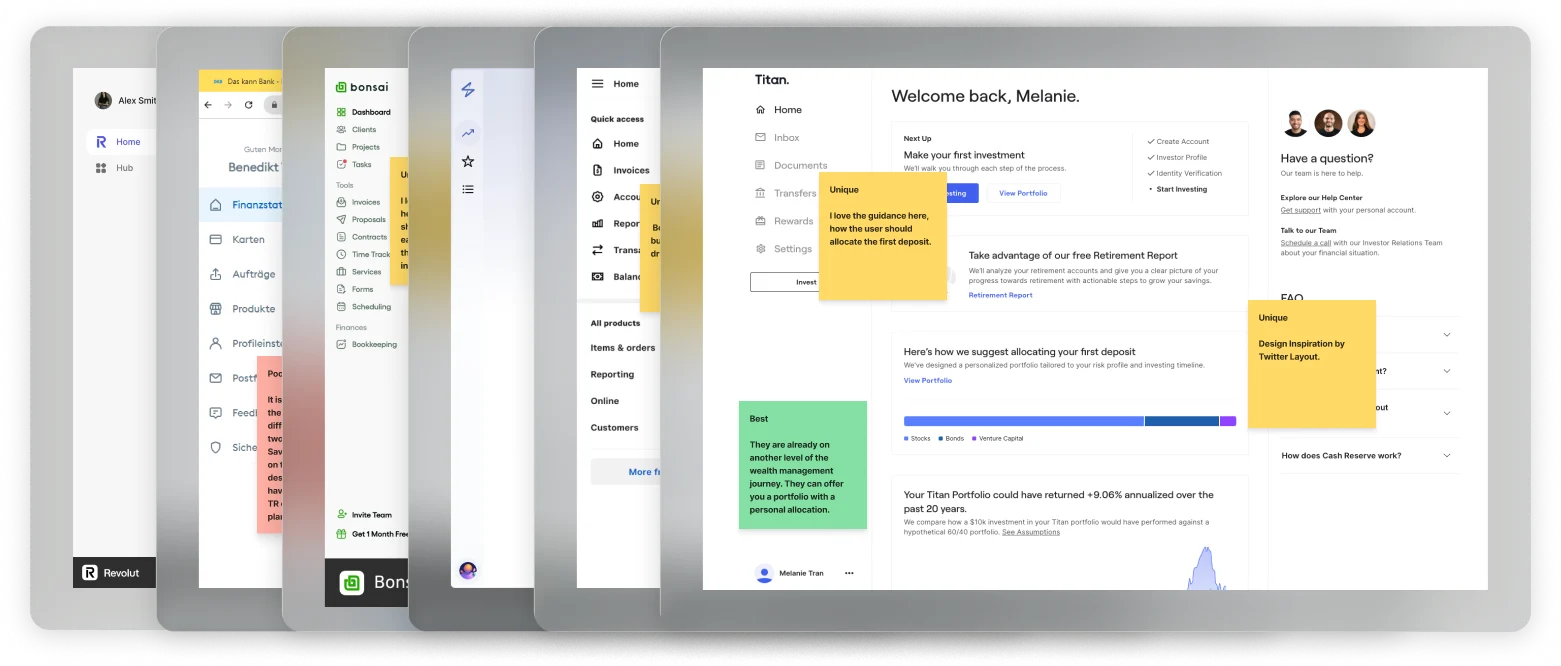Select 'Online' under All products
This screenshot has height=666, width=1561.
[x=605, y=401]
